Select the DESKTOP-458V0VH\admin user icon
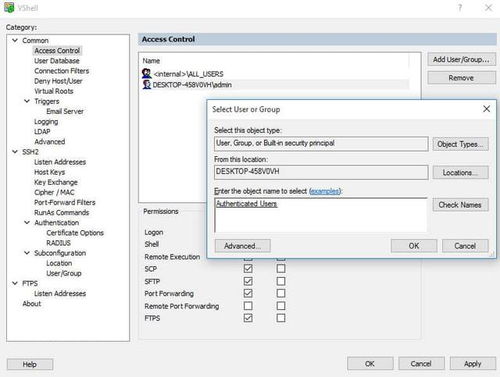The image size is (500, 377). 147,84
